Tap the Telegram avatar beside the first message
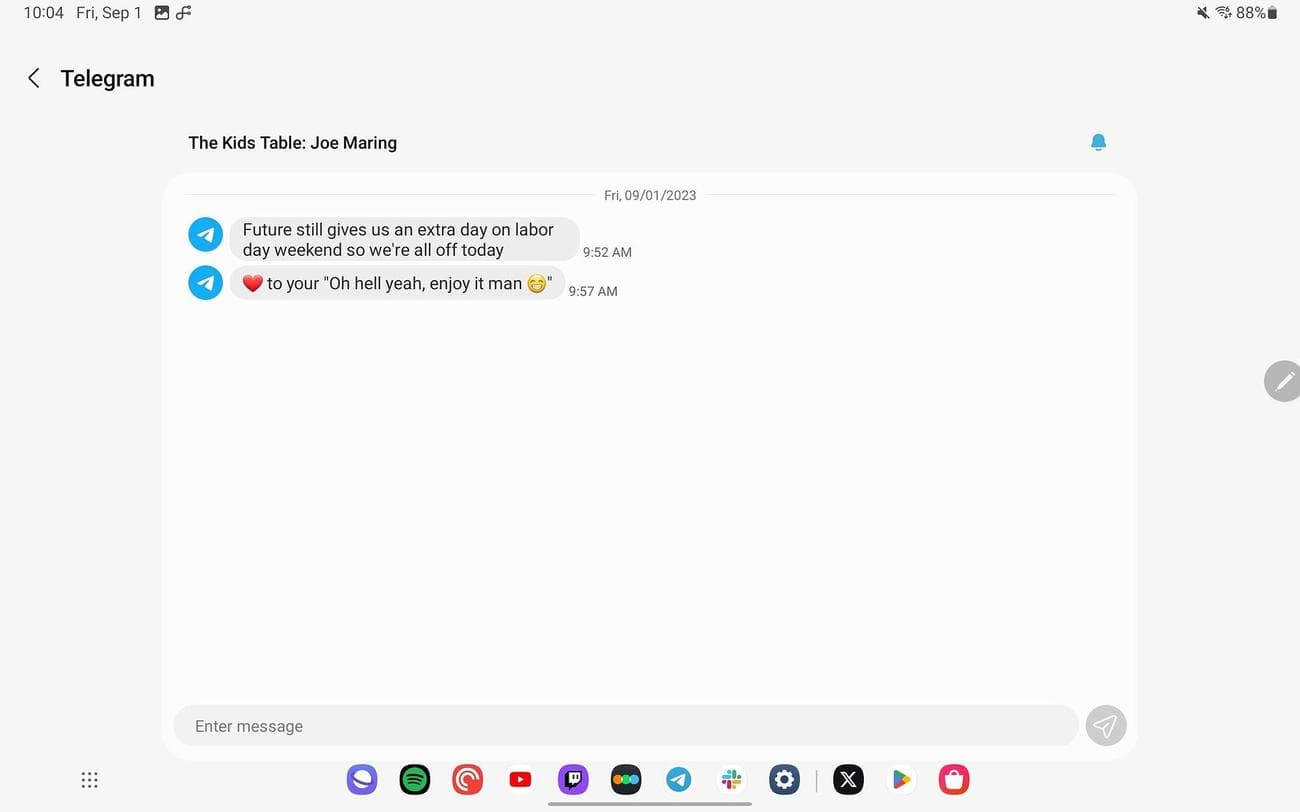The image size is (1300, 812). coord(205,234)
